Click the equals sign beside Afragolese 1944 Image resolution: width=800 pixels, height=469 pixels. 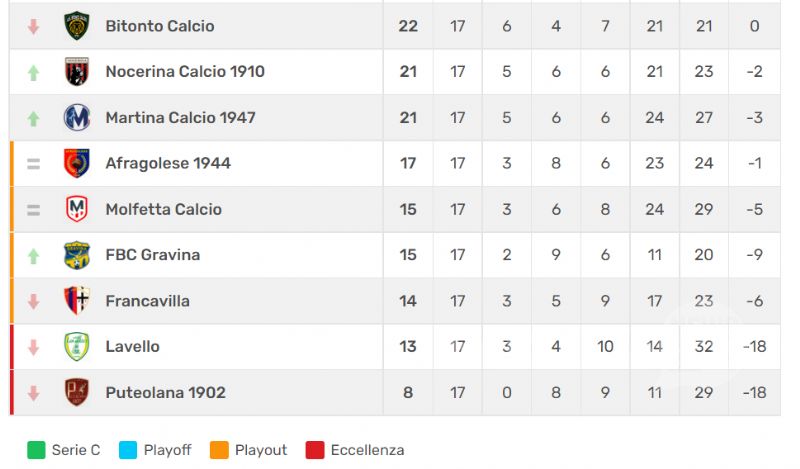click(33, 164)
